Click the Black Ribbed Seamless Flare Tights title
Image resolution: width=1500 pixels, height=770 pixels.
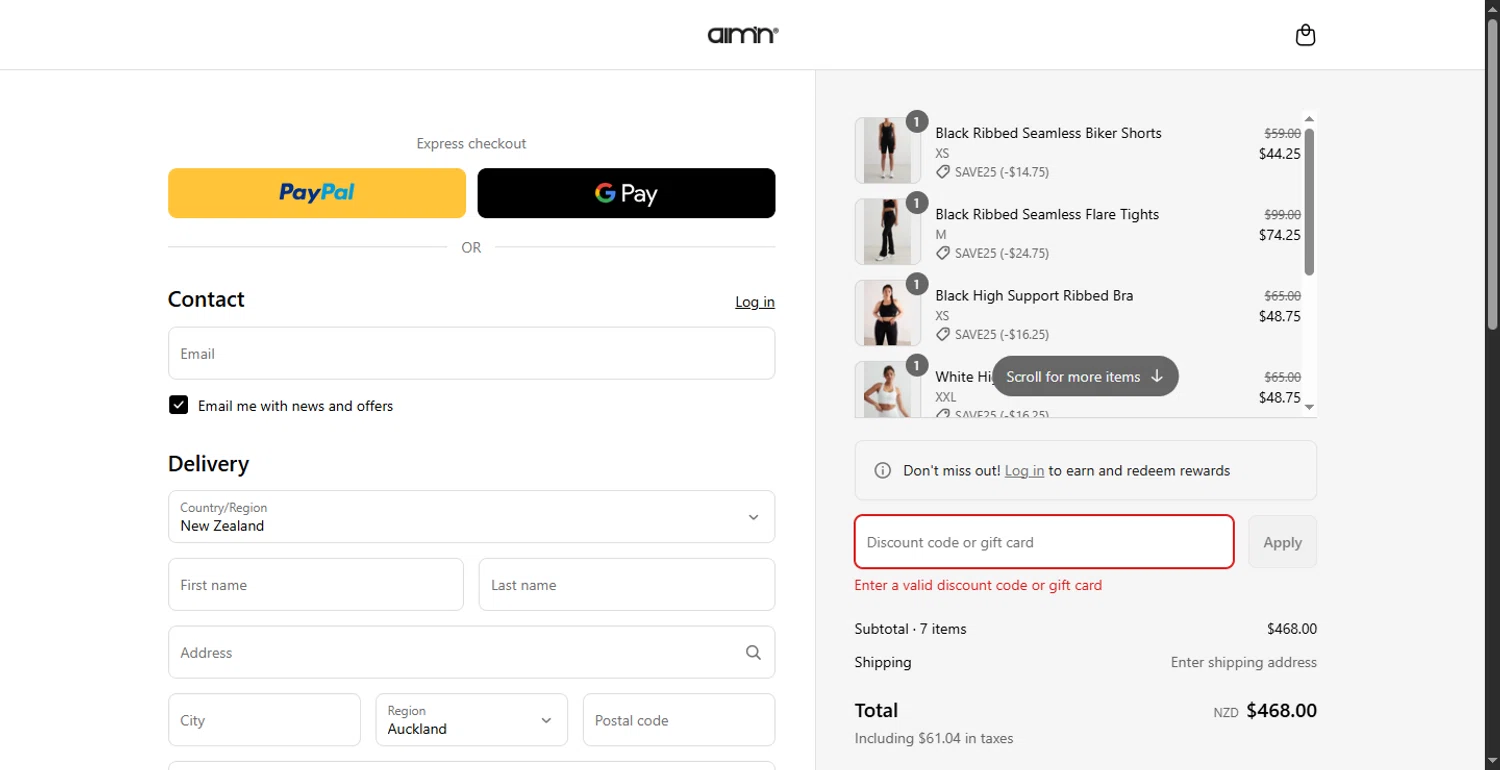1047,214
